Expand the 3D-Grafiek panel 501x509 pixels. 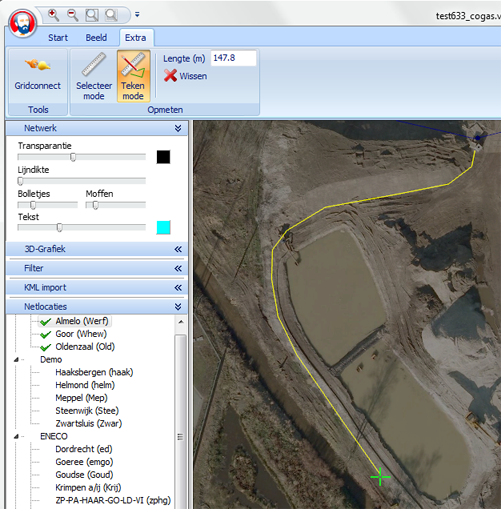[178, 249]
